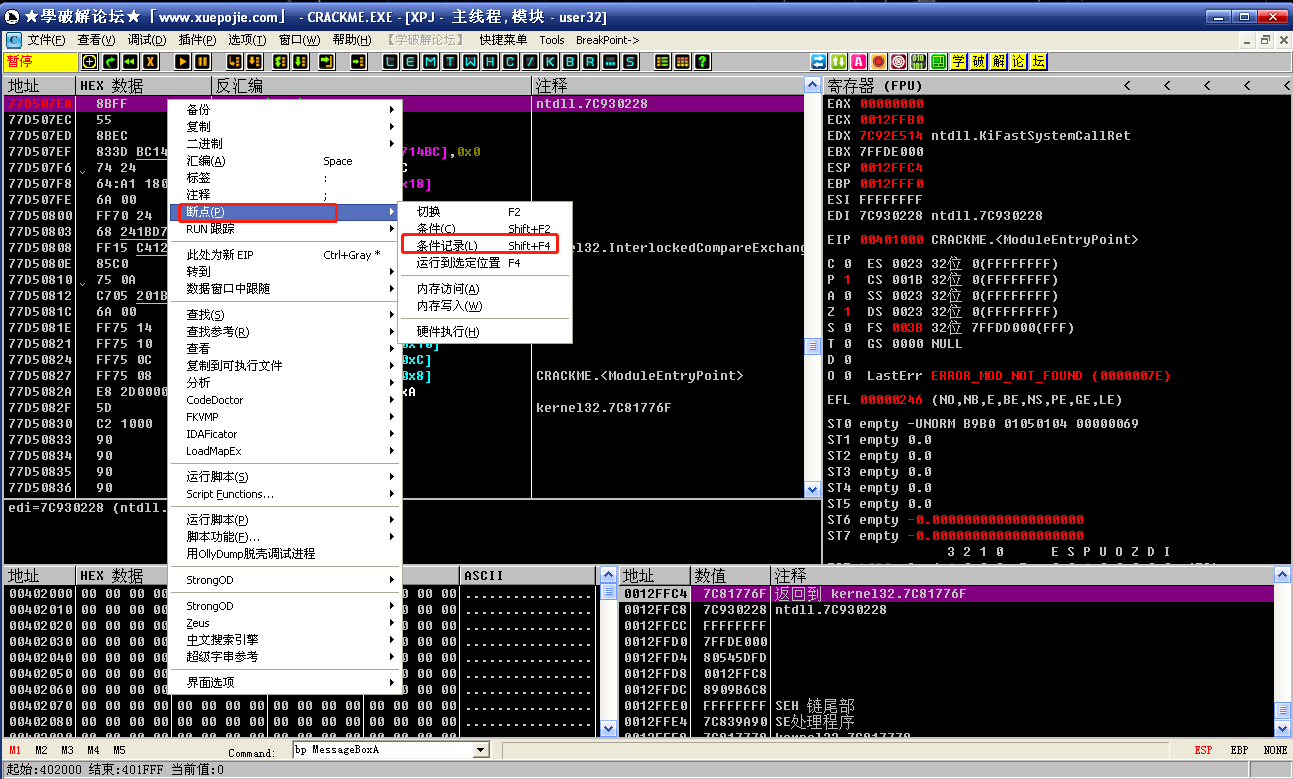Click the Step into toolbar icon

click(x=234, y=61)
